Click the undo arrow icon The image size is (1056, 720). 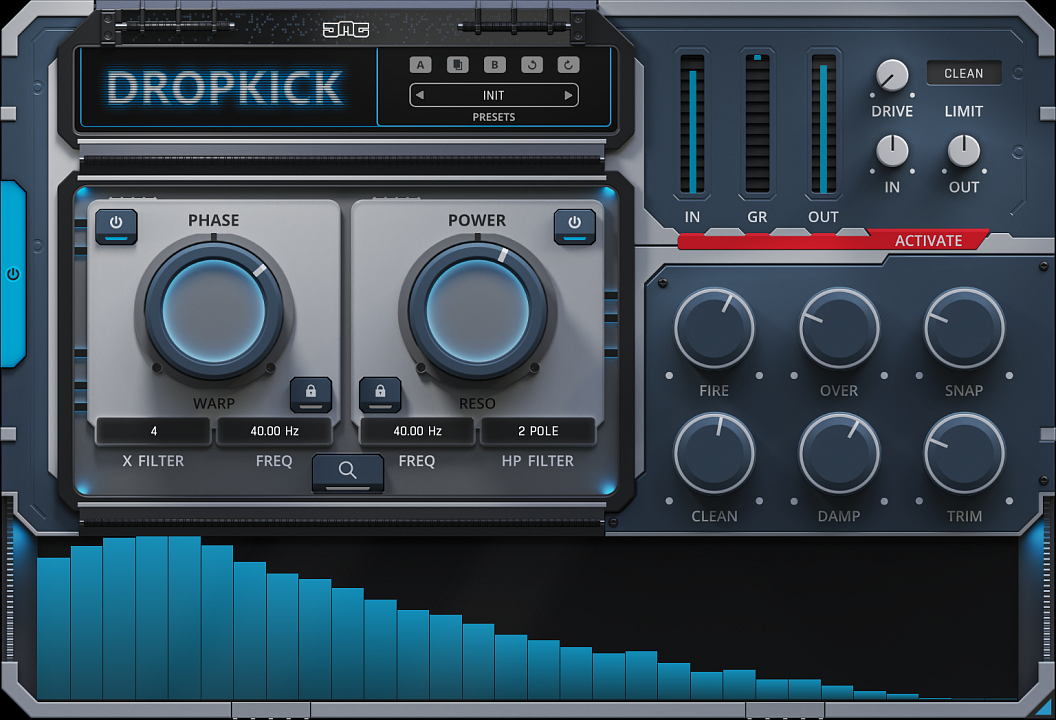tap(531, 65)
